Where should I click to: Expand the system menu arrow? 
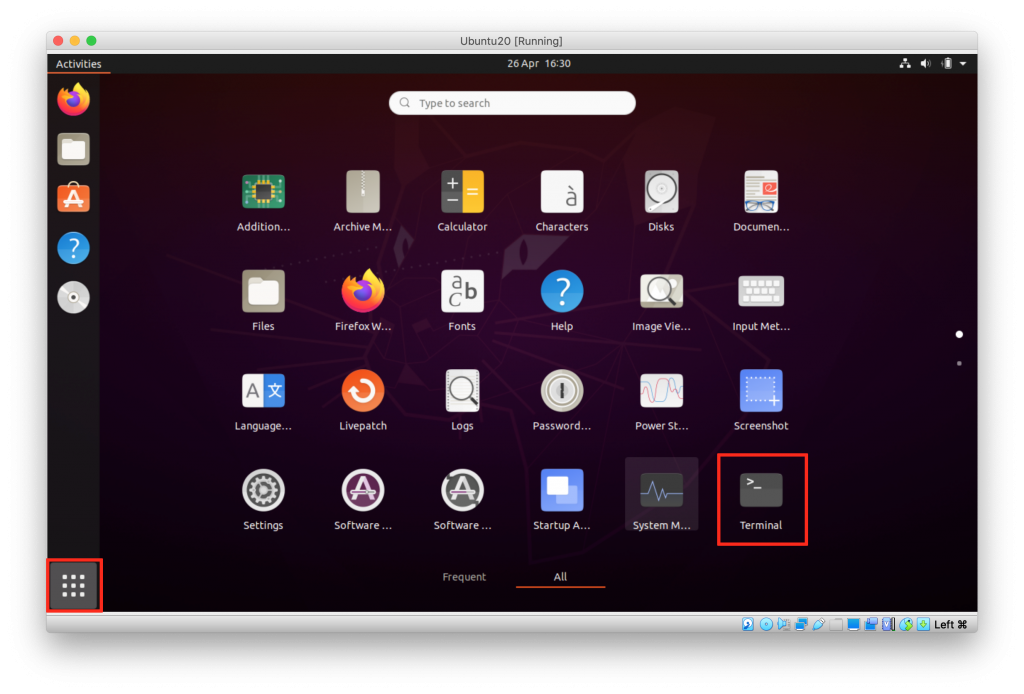coord(962,64)
